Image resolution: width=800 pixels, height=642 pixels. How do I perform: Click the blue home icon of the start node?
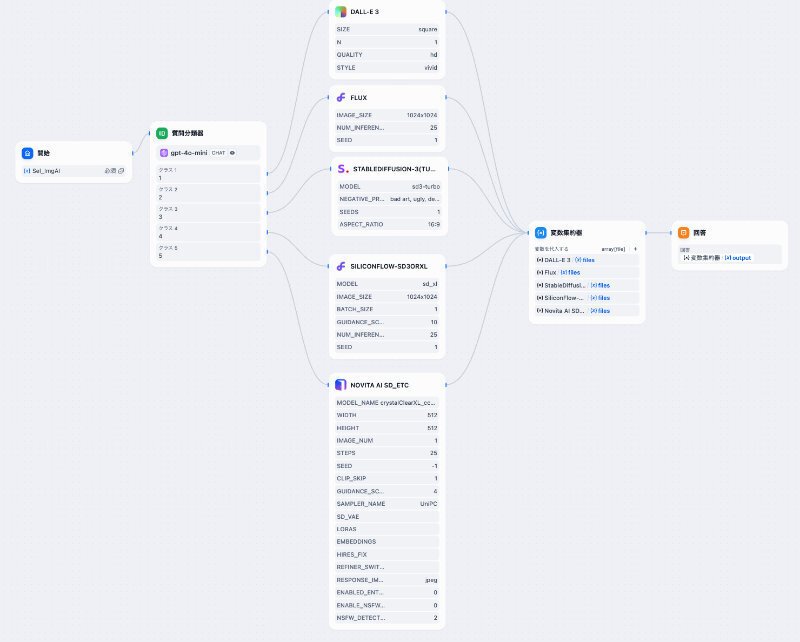(x=28, y=153)
